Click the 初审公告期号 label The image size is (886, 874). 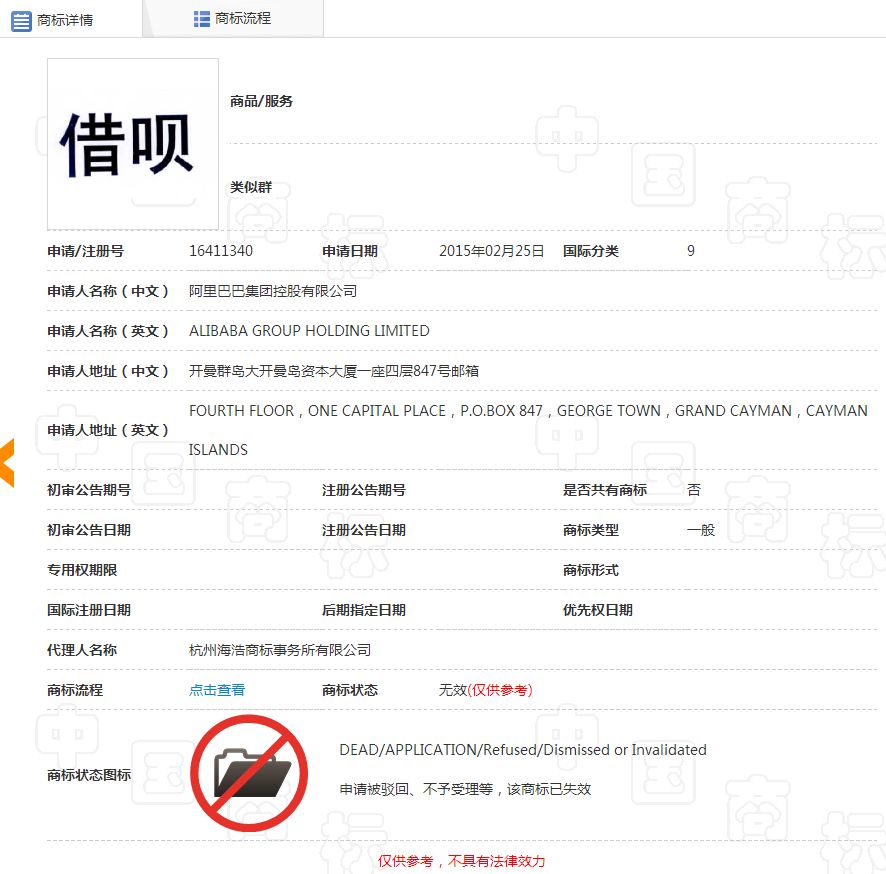89,490
